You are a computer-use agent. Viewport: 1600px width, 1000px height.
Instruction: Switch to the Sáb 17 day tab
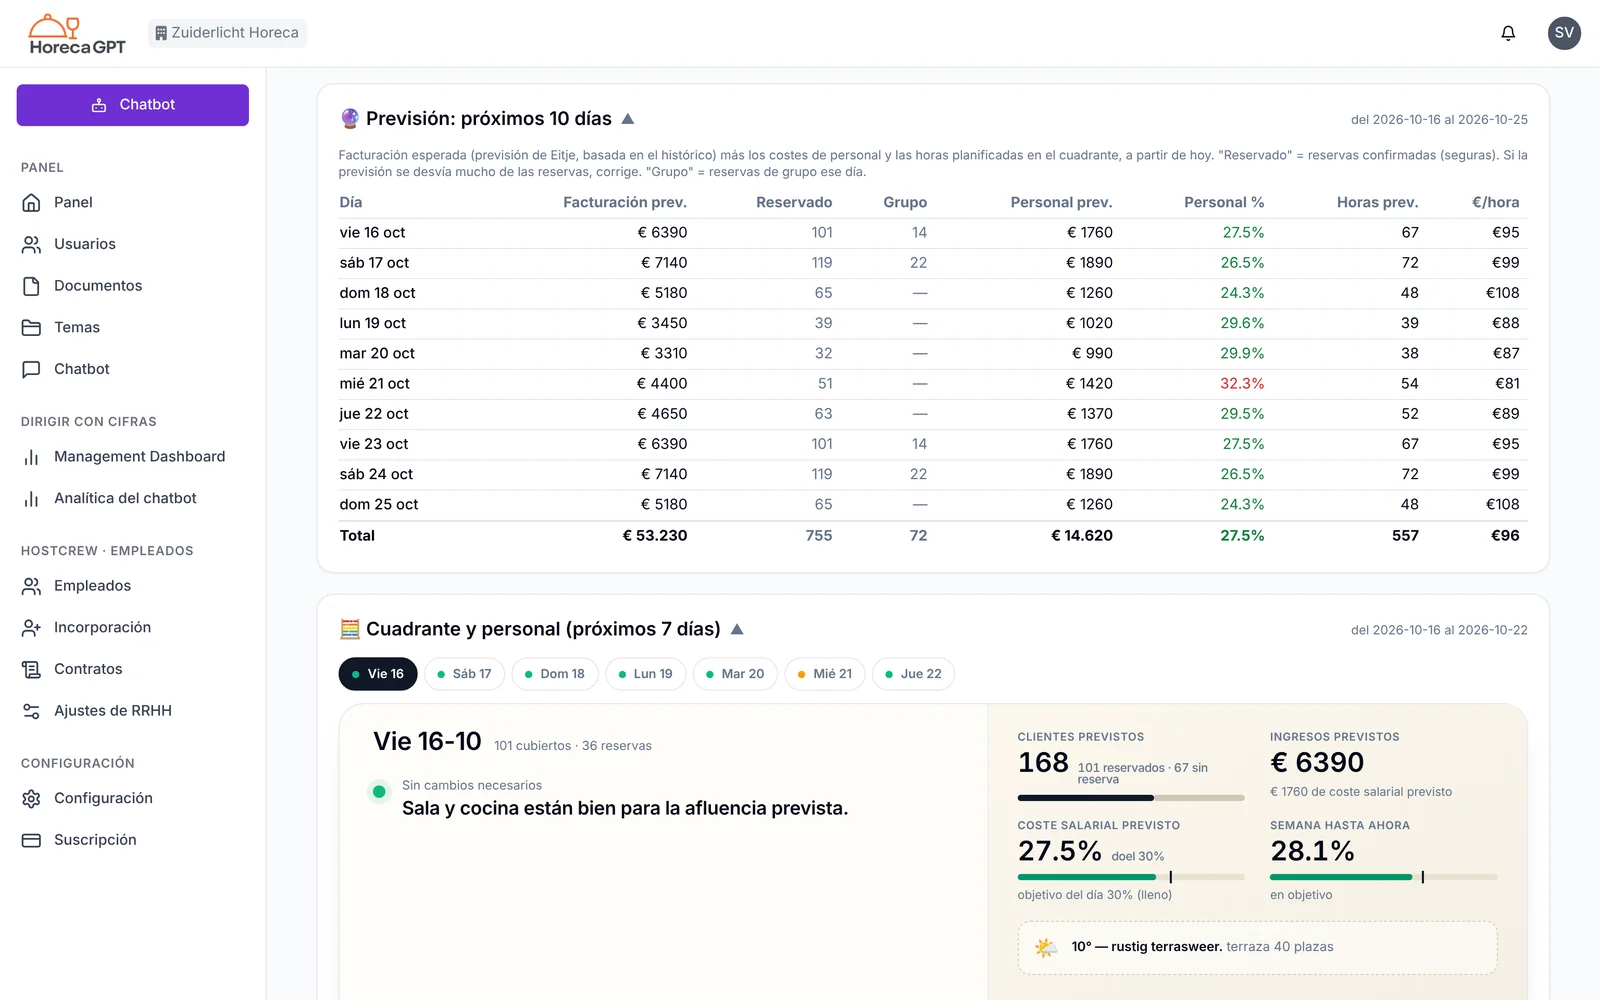coord(465,674)
